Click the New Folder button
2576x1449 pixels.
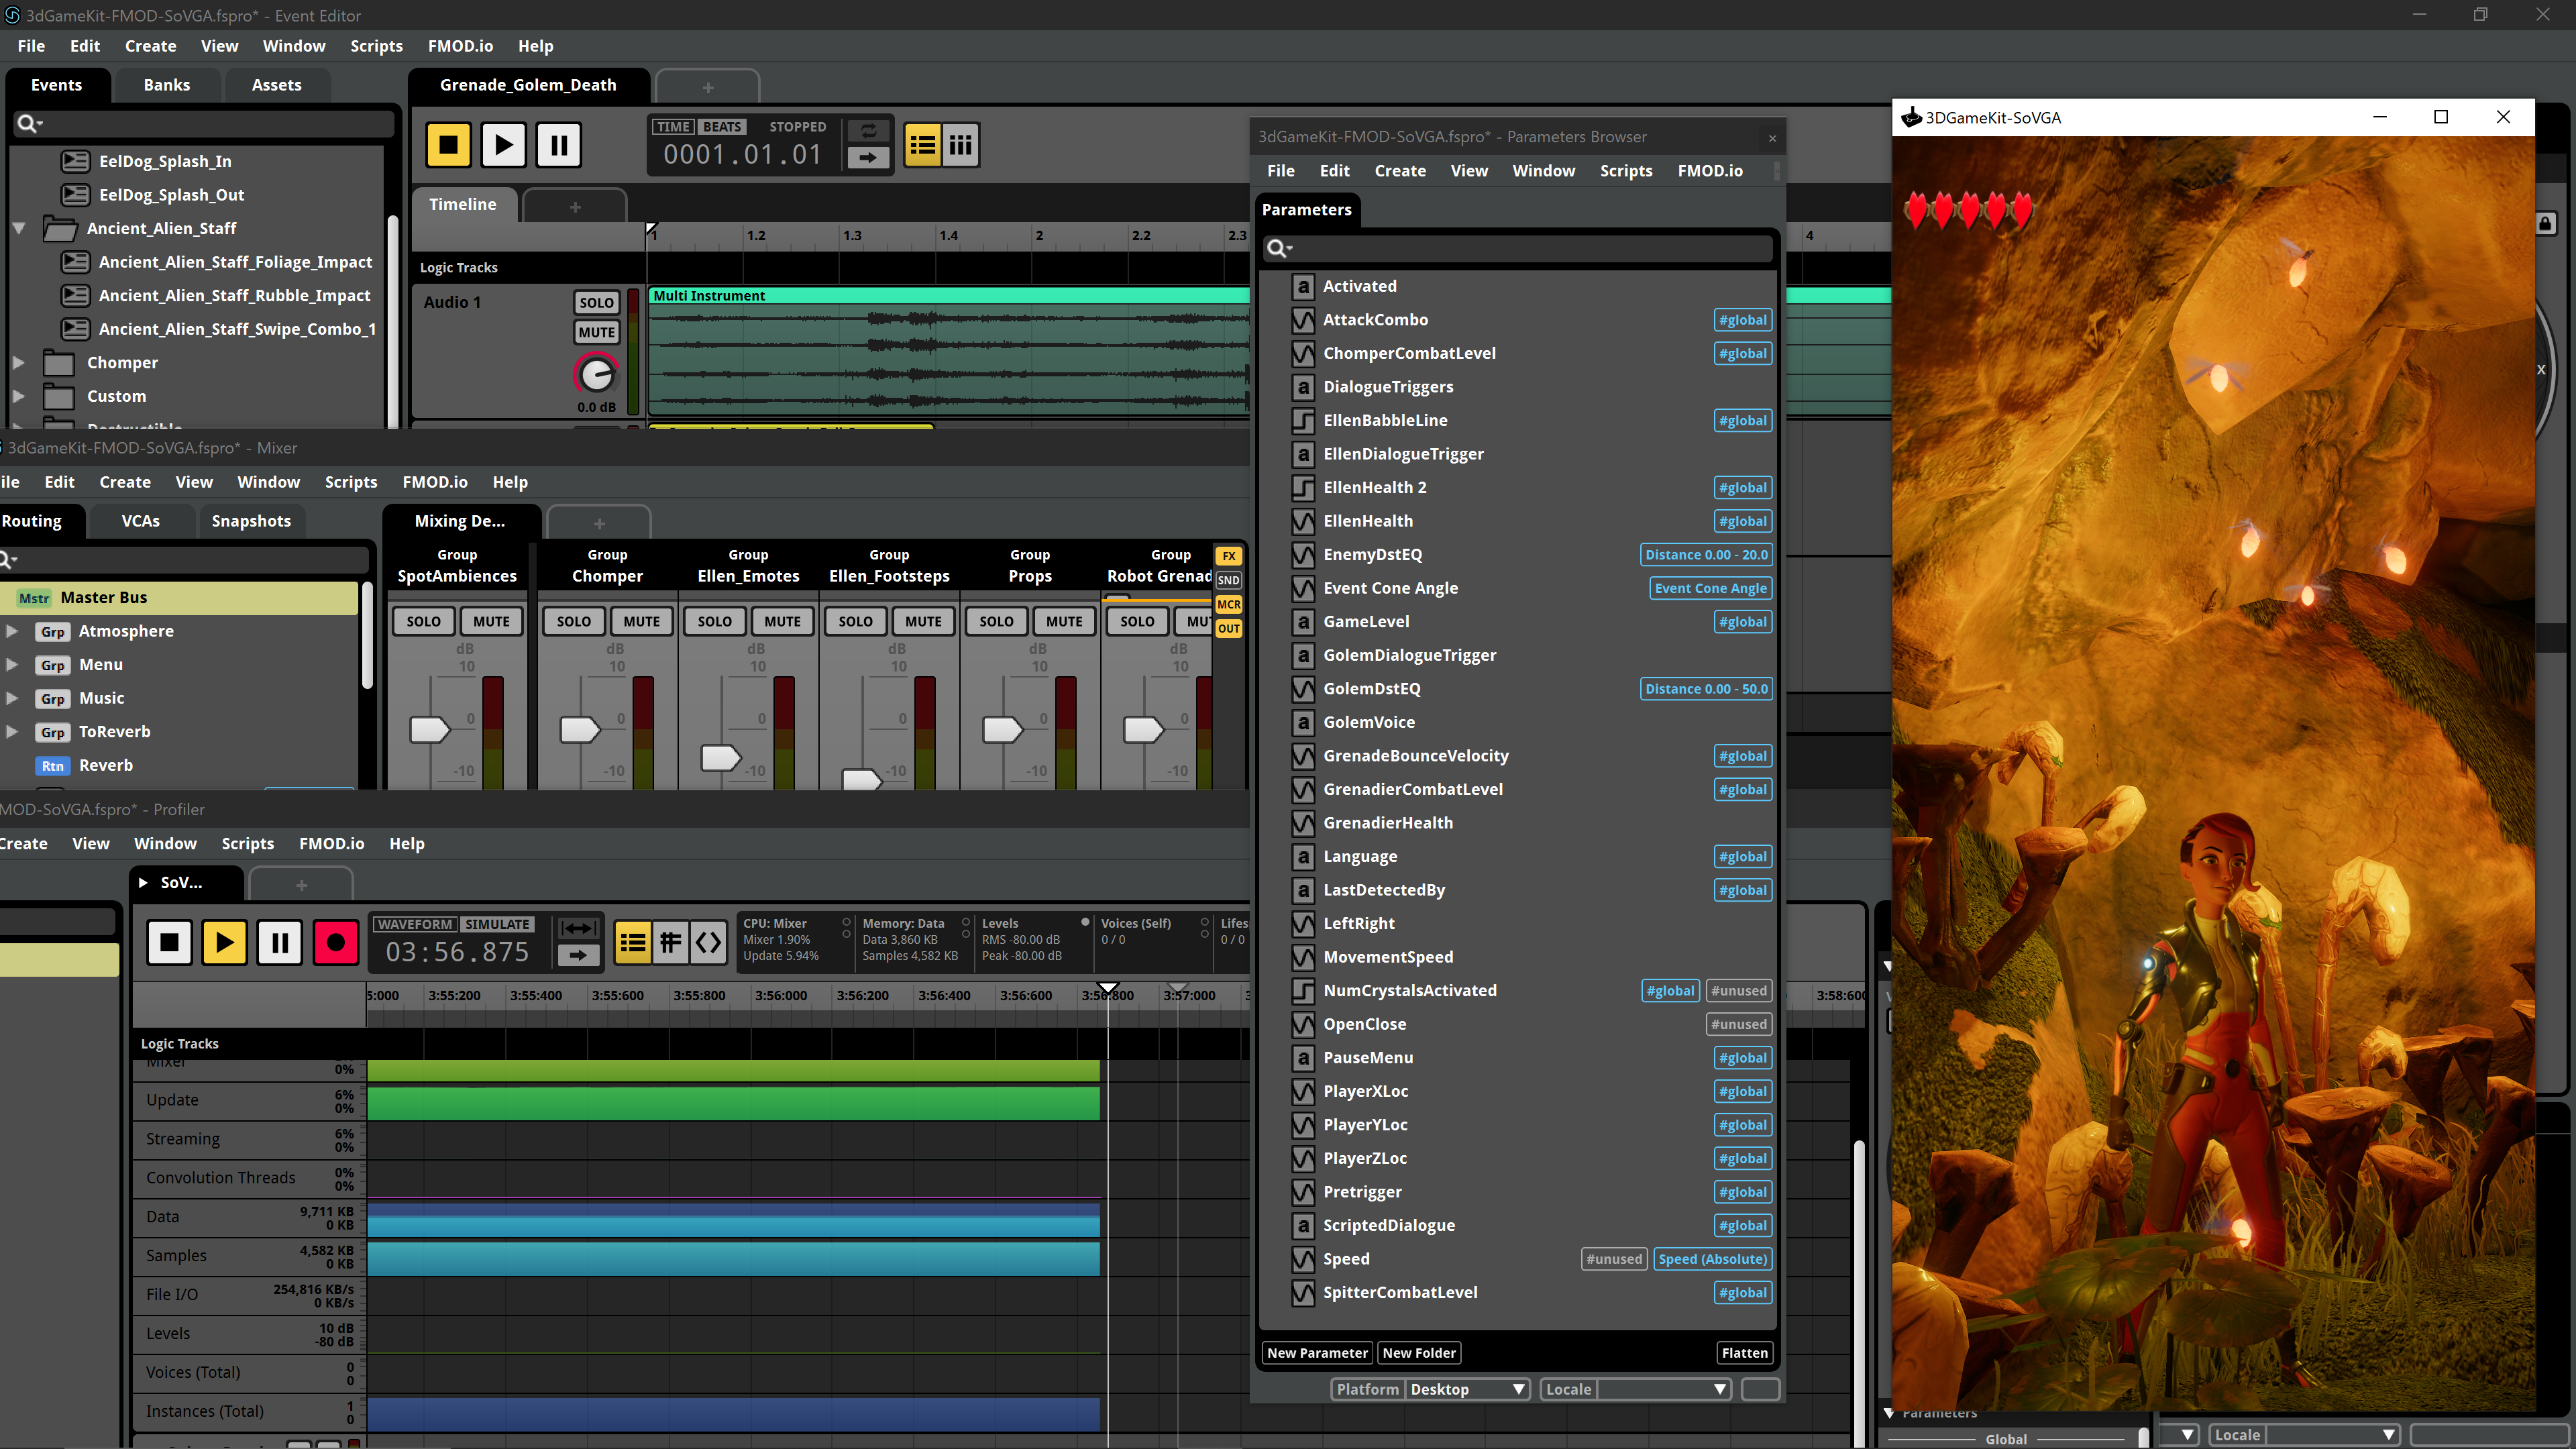[1419, 1353]
